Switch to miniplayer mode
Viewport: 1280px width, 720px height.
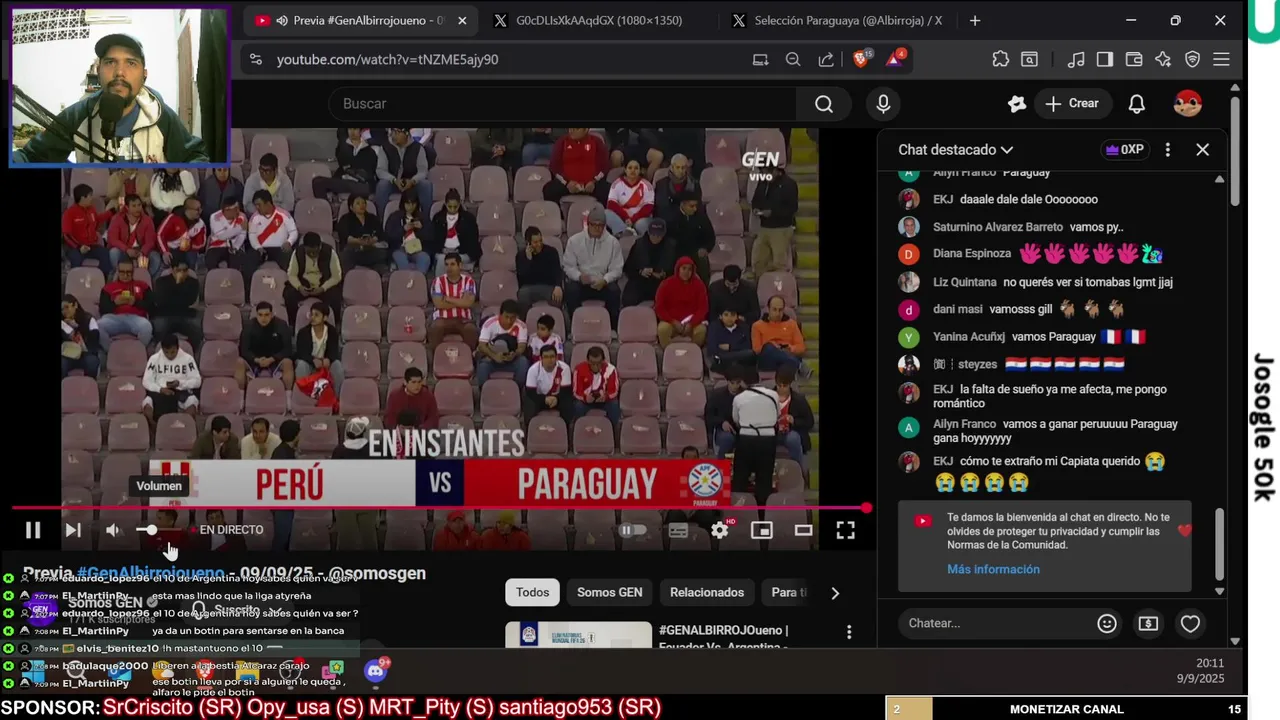762,531
